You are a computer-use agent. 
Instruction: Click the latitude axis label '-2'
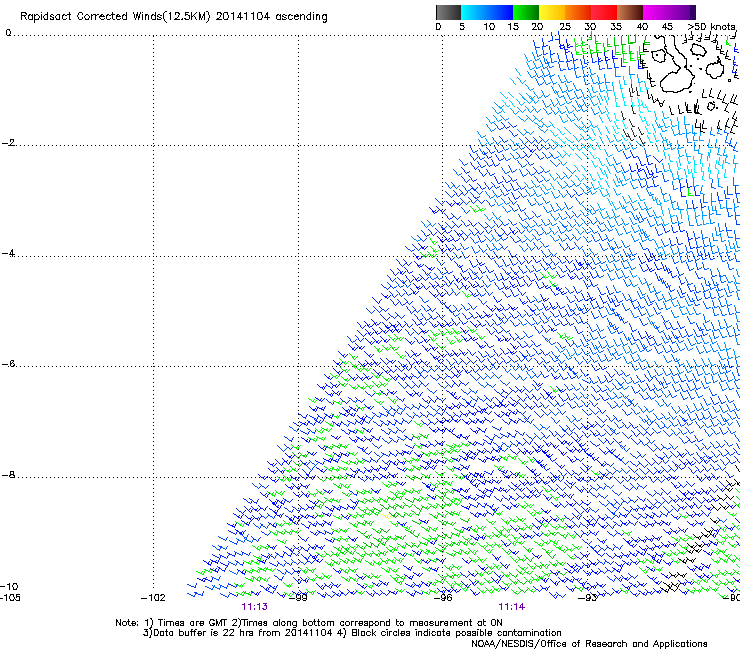coord(8,143)
